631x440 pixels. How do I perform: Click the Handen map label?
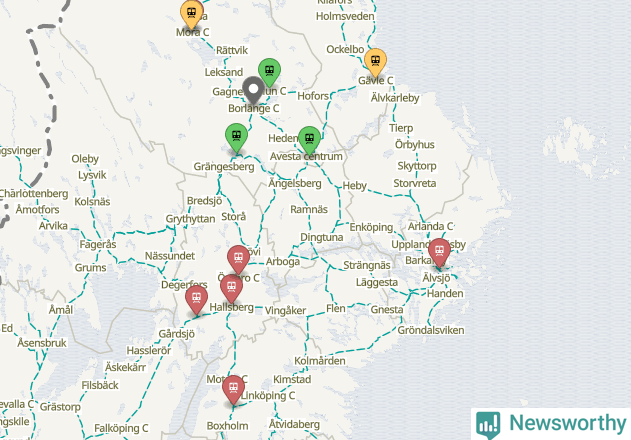445,293
